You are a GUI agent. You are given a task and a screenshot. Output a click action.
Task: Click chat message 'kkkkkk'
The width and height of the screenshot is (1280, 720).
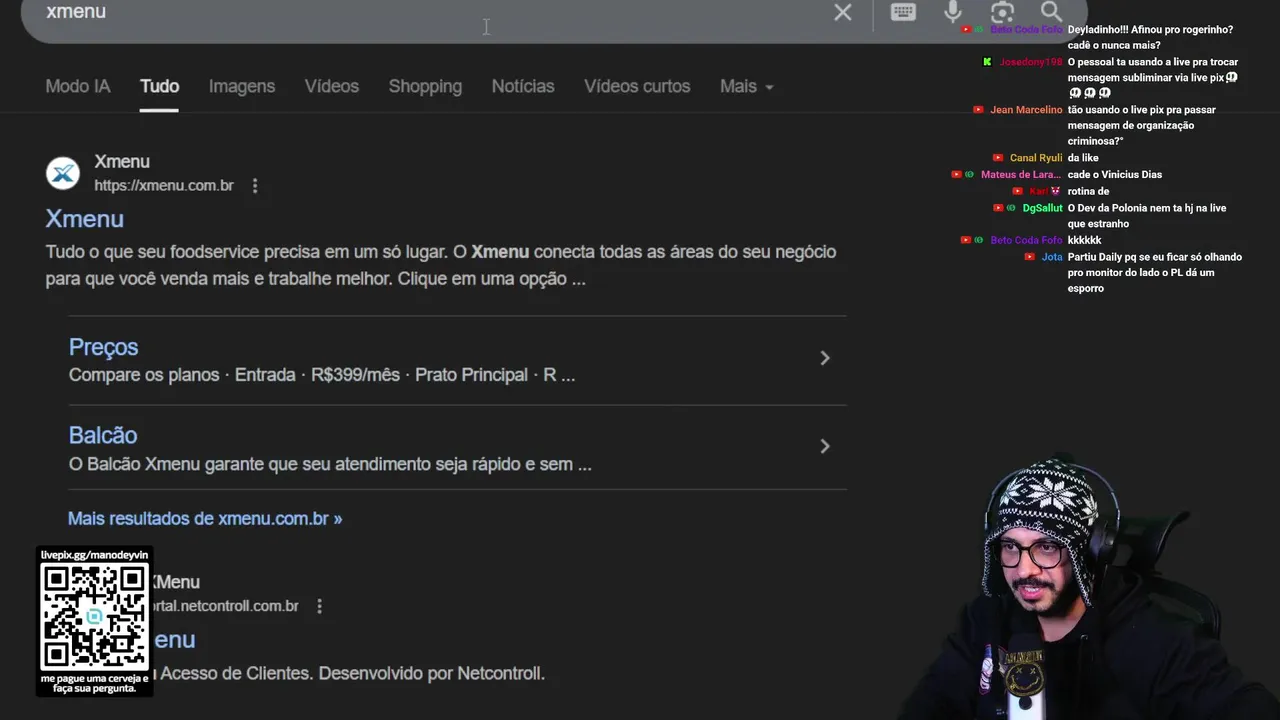[x=1084, y=240]
